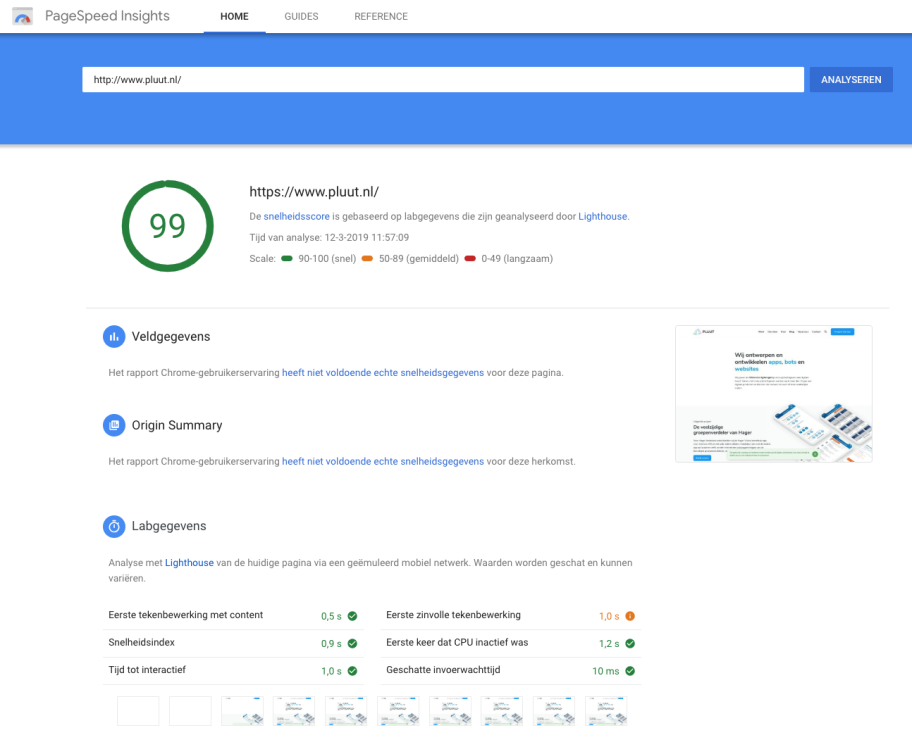Image resolution: width=912 pixels, height=747 pixels.
Task: Click the 99 score gauge
Action: coord(168,226)
